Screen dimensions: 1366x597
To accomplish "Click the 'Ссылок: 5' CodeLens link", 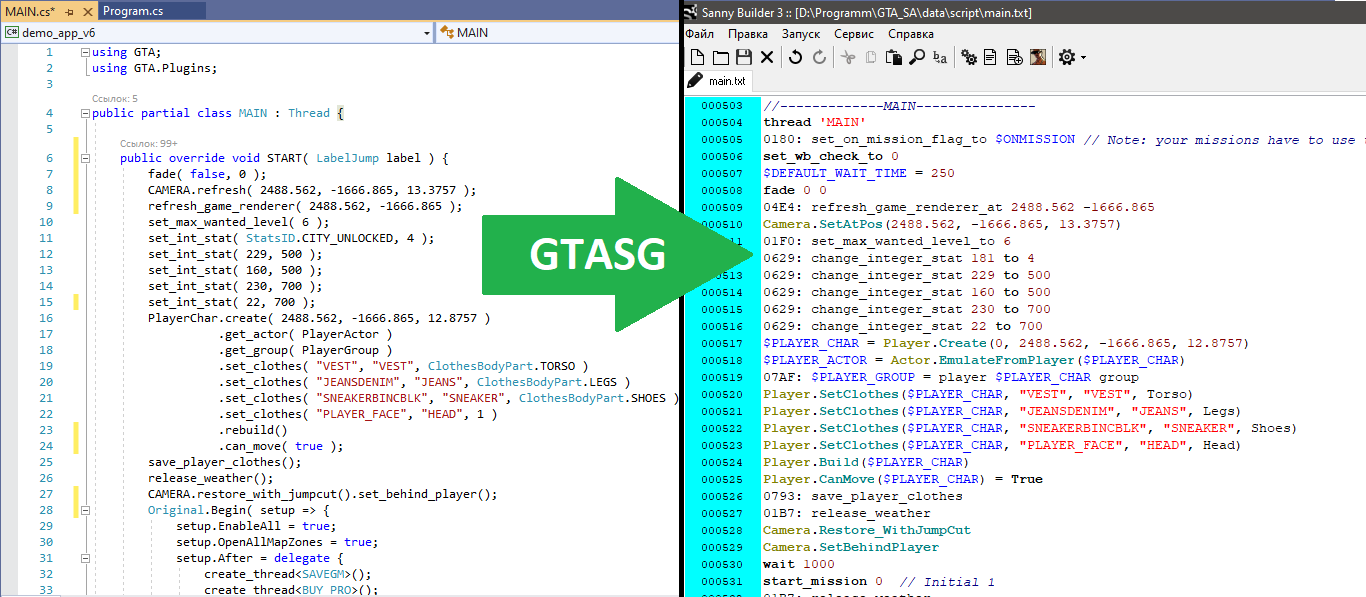I will coord(115,99).
